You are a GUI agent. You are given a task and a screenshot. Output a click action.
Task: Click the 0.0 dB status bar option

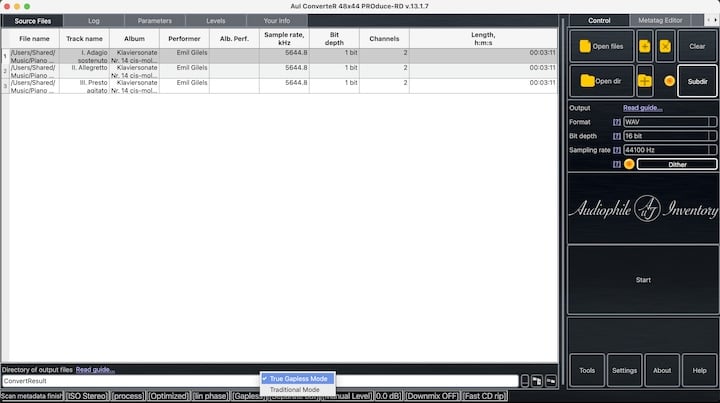(x=388, y=396)
